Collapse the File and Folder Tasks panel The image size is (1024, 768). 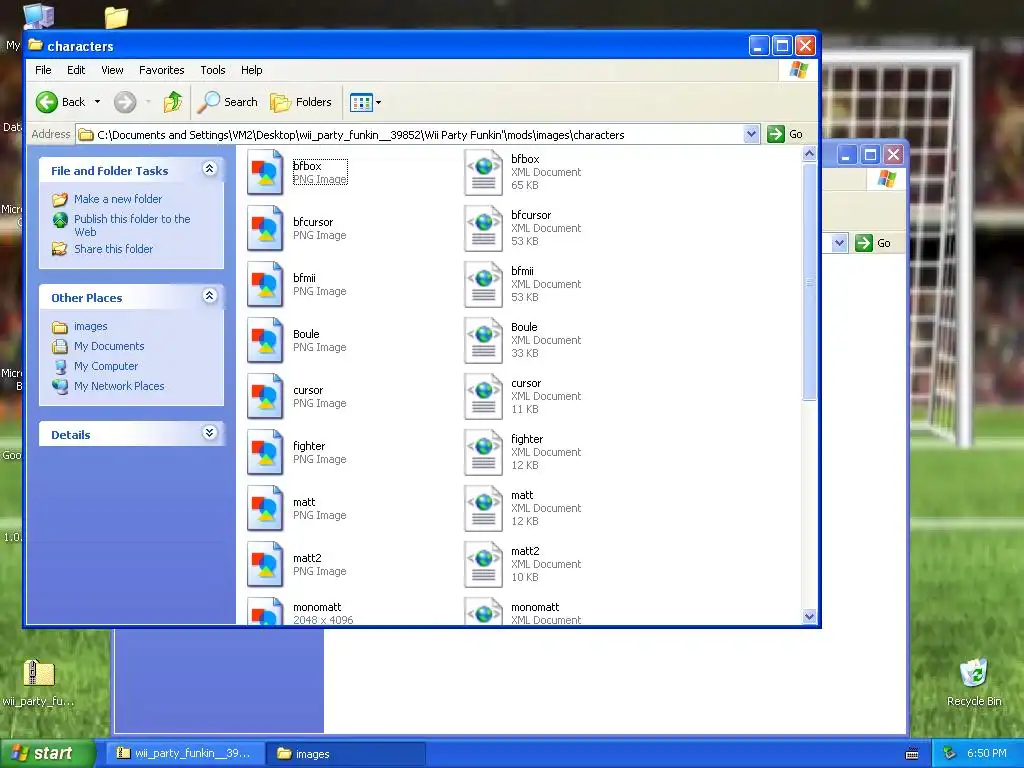pyautogui.click(x=210, y=169)
